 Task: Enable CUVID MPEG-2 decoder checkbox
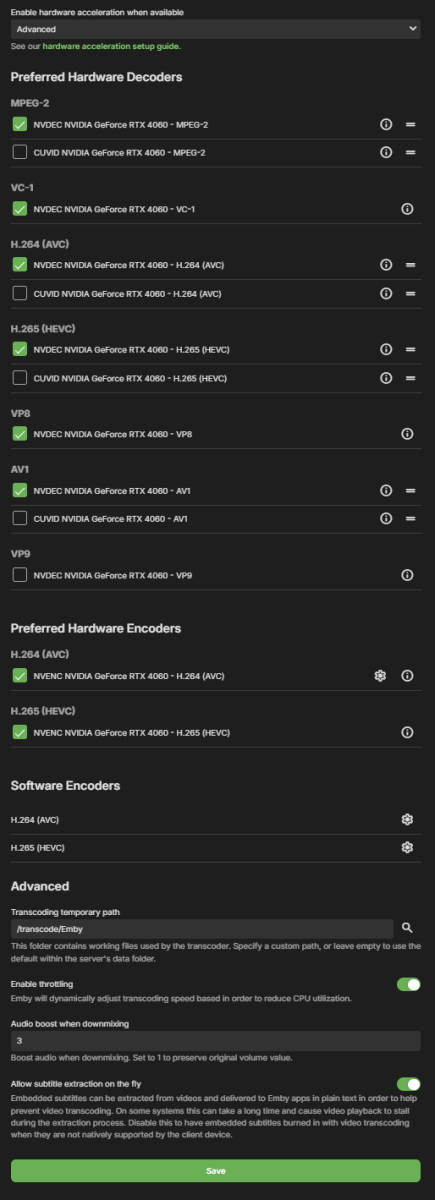pos(20,152)
